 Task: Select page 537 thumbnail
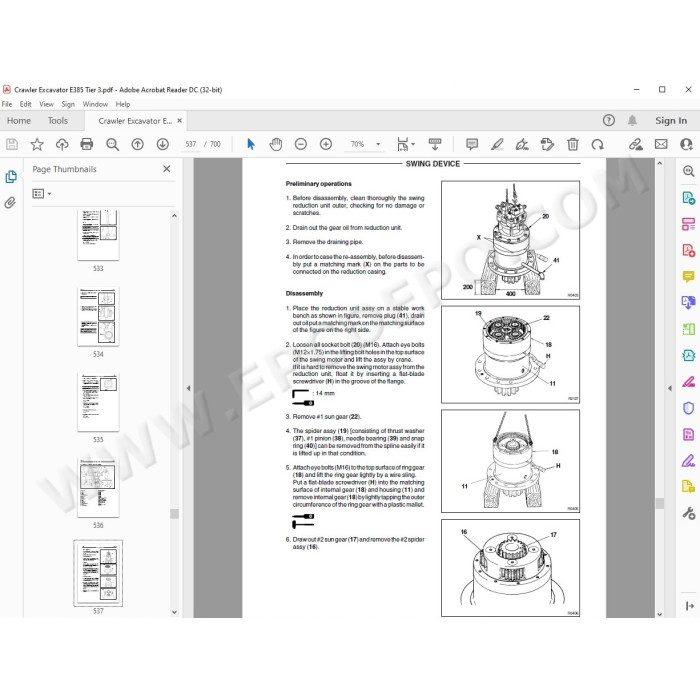(x=98, y=573)
